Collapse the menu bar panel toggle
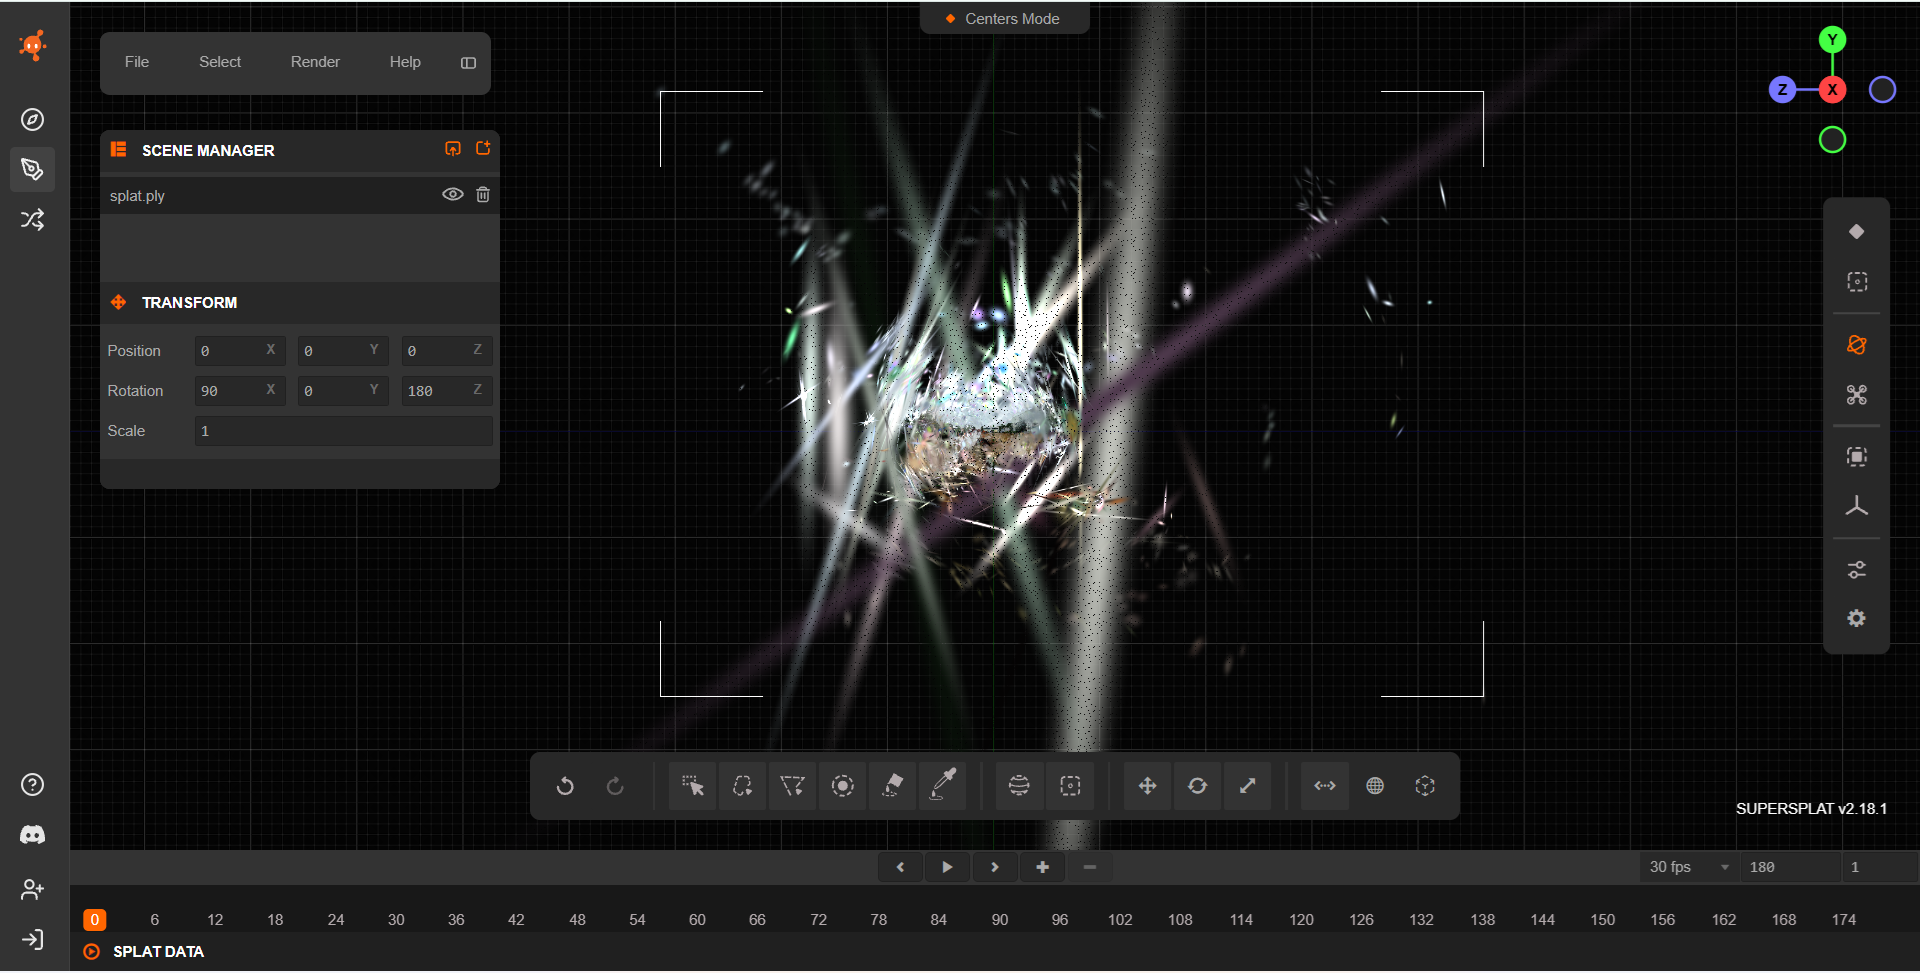The height and width of the screenshot is (973, 1920). pos(468,63)
